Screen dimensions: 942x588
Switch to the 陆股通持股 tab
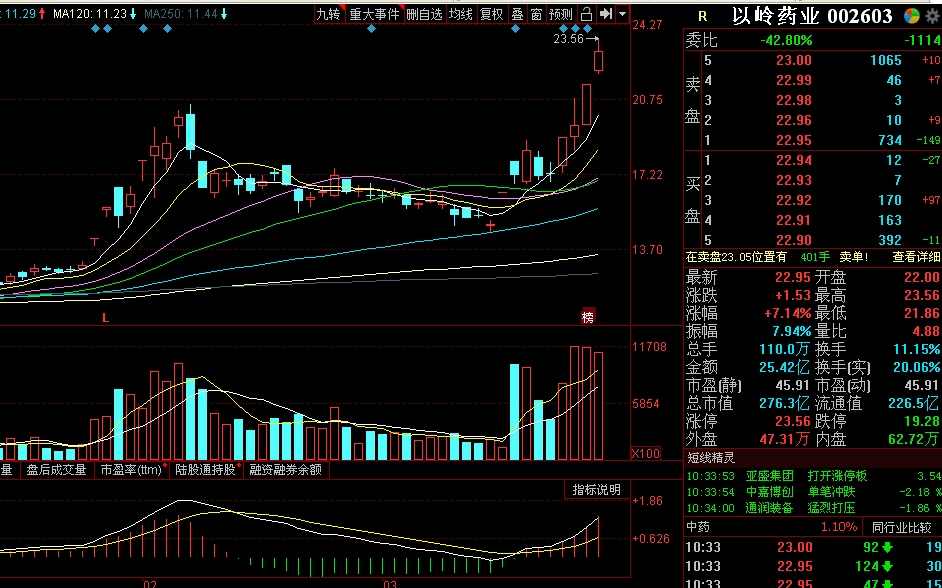click(x=207, y=470)
